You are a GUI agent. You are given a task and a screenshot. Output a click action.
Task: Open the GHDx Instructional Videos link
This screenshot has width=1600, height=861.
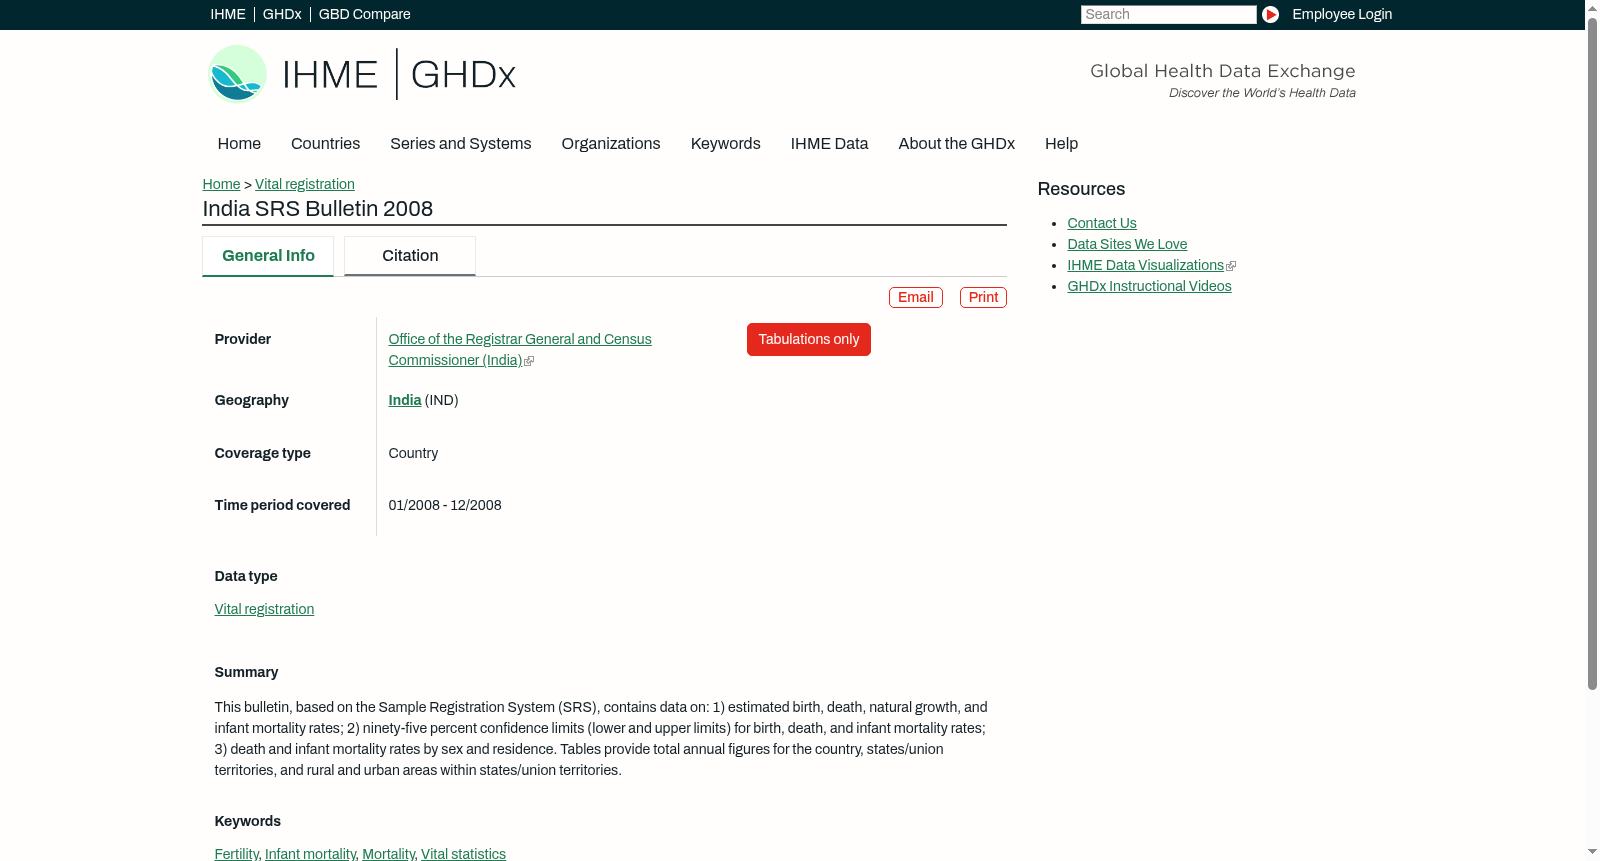point(1149,286)
